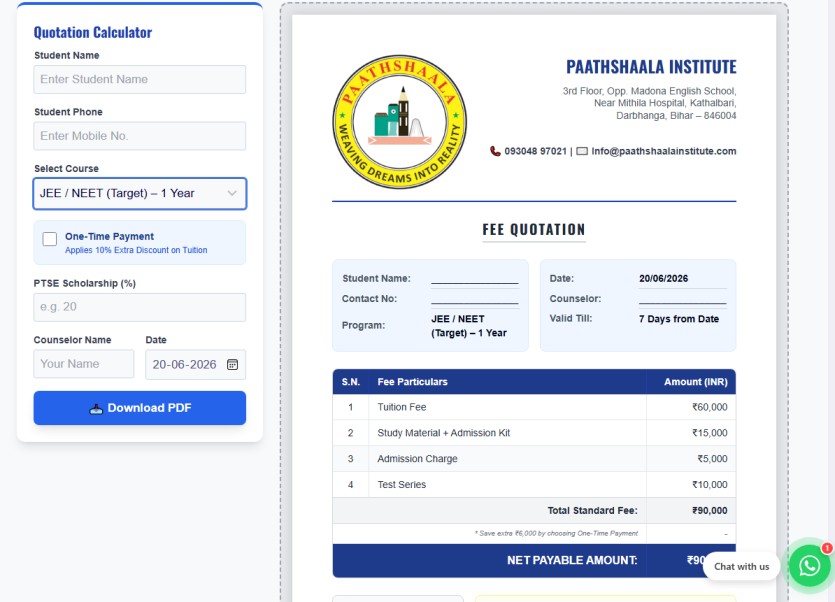Image resolution: width=835 pixels, height=602 pixels.
Task: Click the NET PAYABLE AMOUNT label
Action: 572,560
